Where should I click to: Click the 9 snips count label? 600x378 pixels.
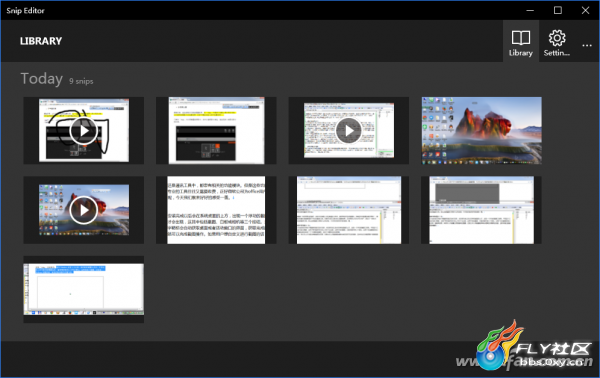click(x=81, y=81)
